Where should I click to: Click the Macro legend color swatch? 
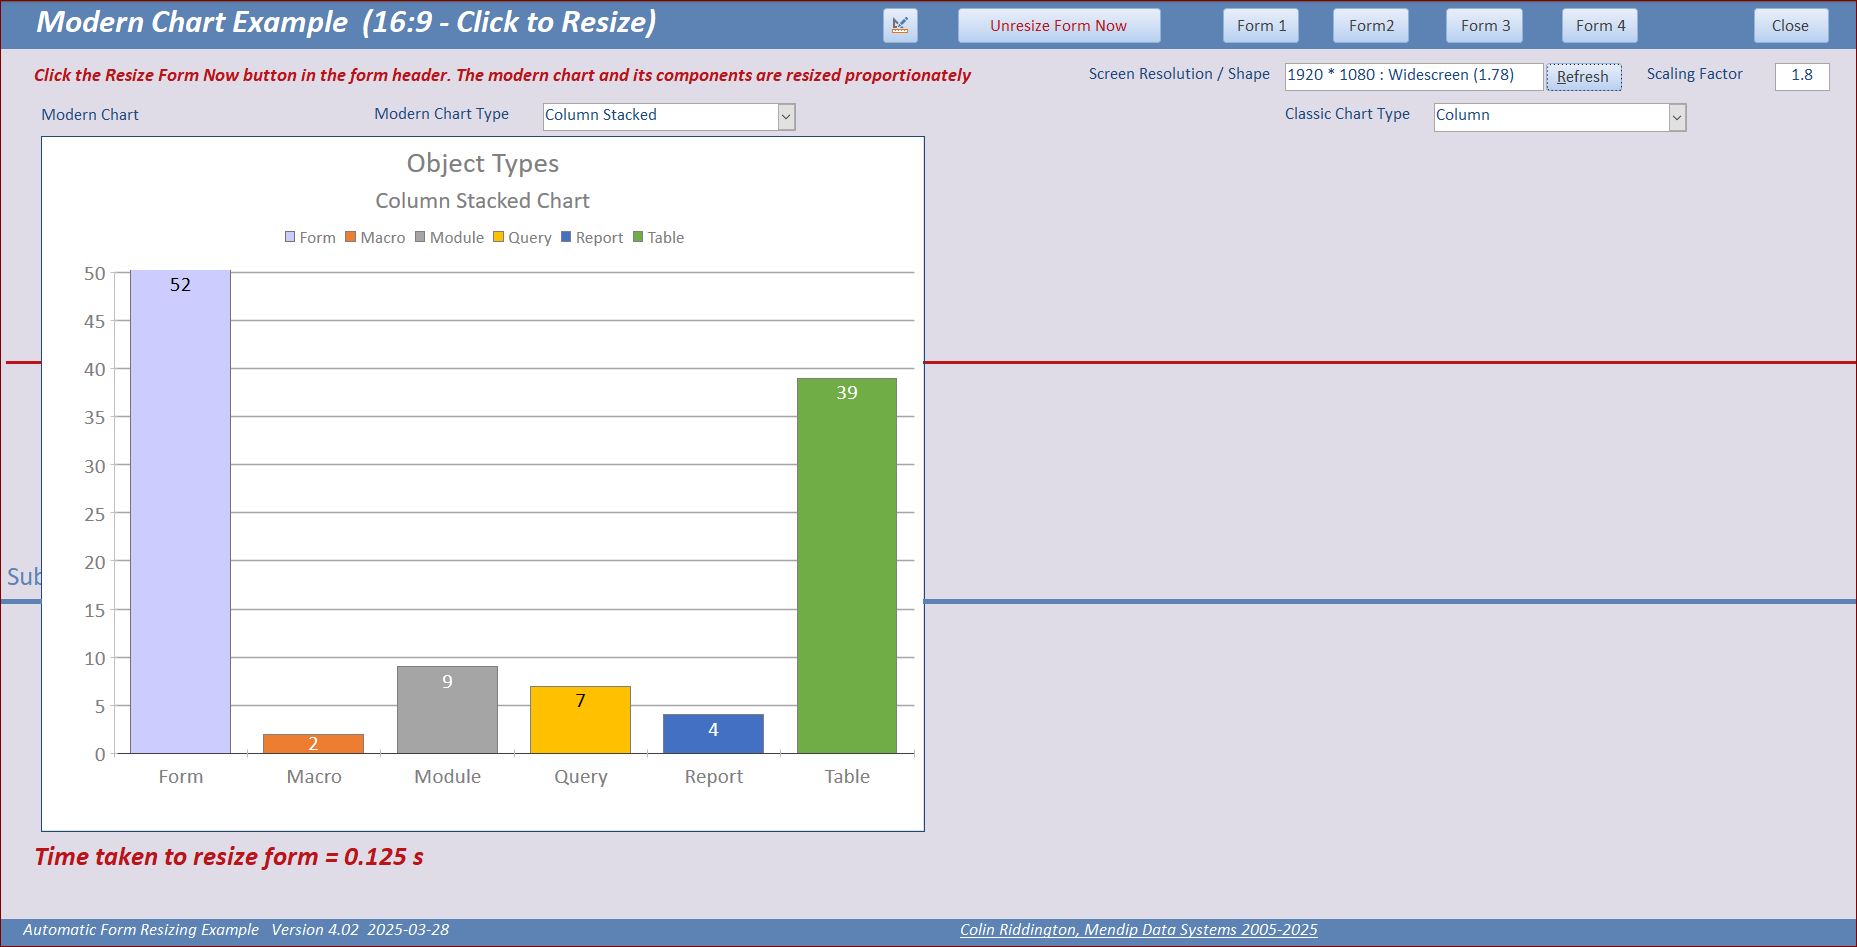tap(351, 237)
